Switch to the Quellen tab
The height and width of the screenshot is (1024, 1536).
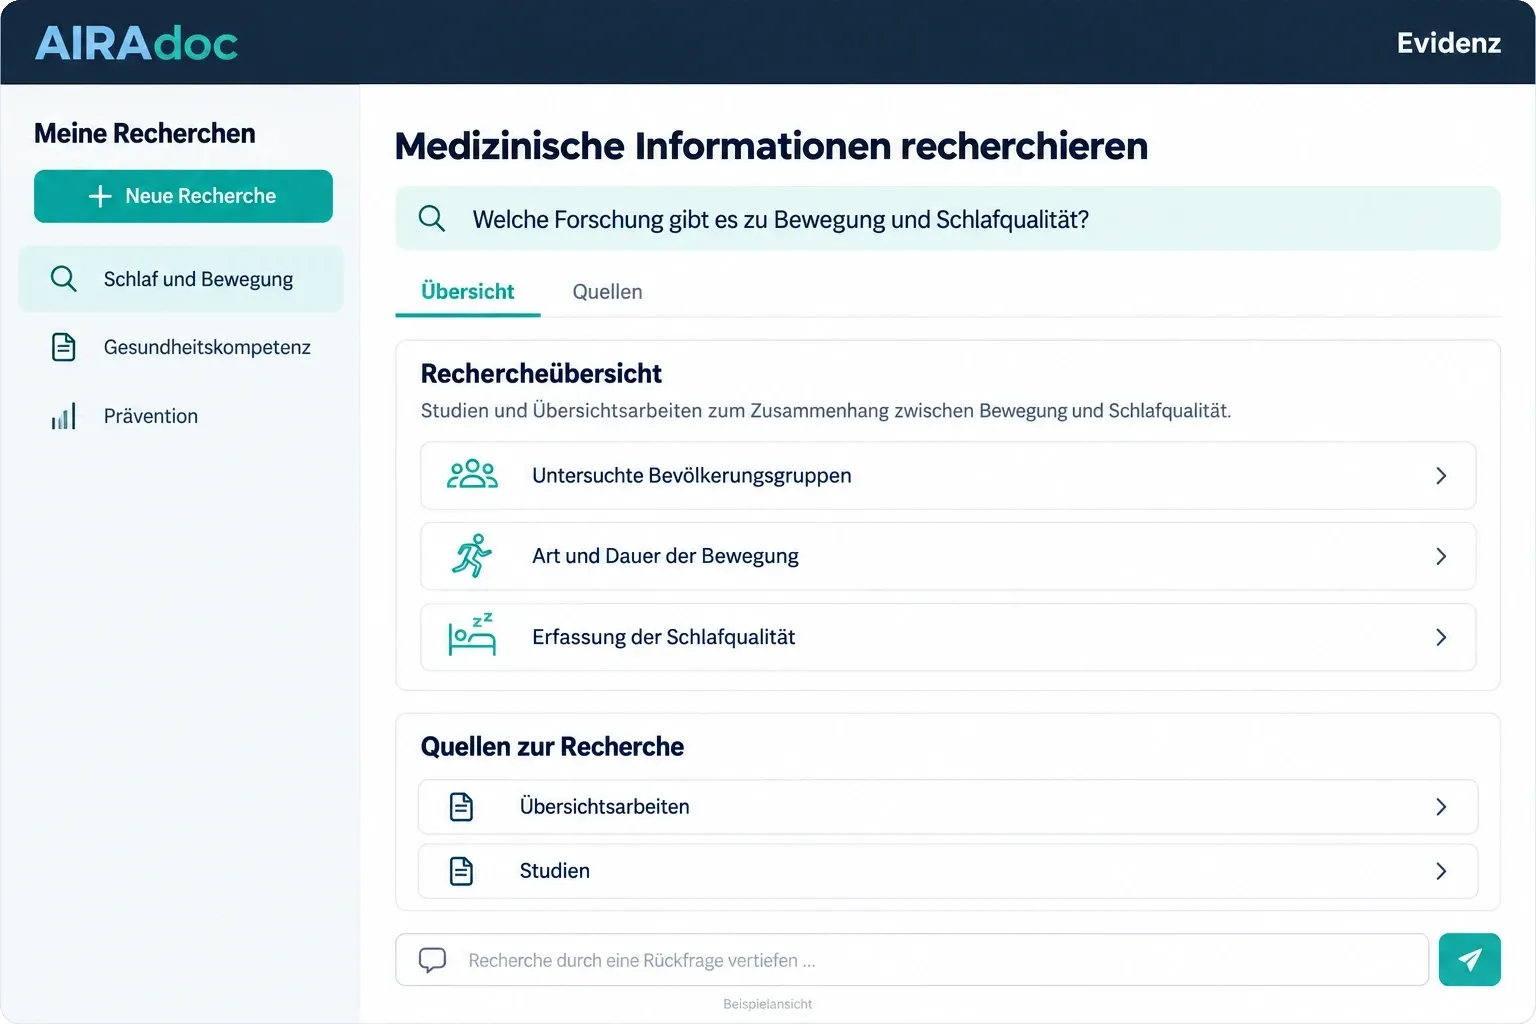pyautogui.click(x=607, y=292)
